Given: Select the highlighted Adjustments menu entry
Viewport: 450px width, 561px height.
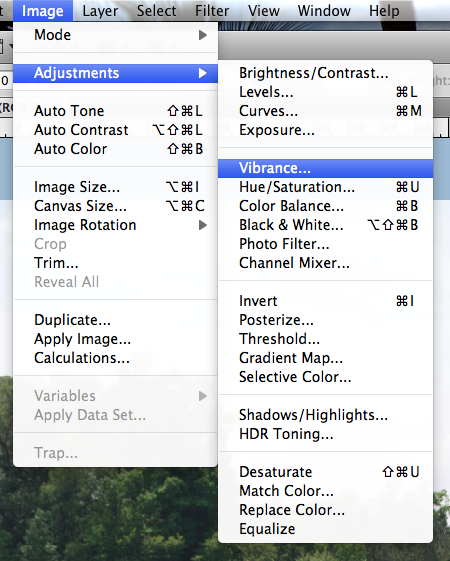Looking at the screenshot, I should pos(115,73).
